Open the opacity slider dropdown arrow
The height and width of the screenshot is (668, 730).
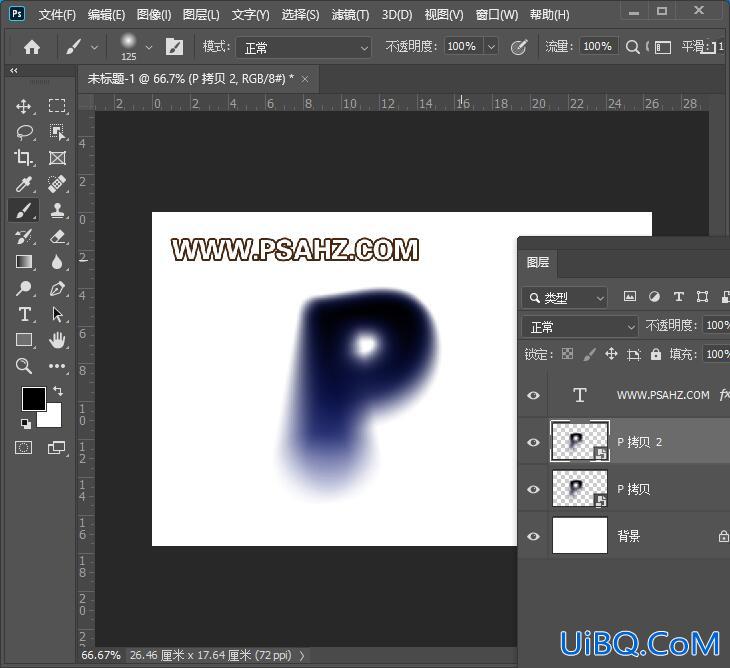click(491, 47)
